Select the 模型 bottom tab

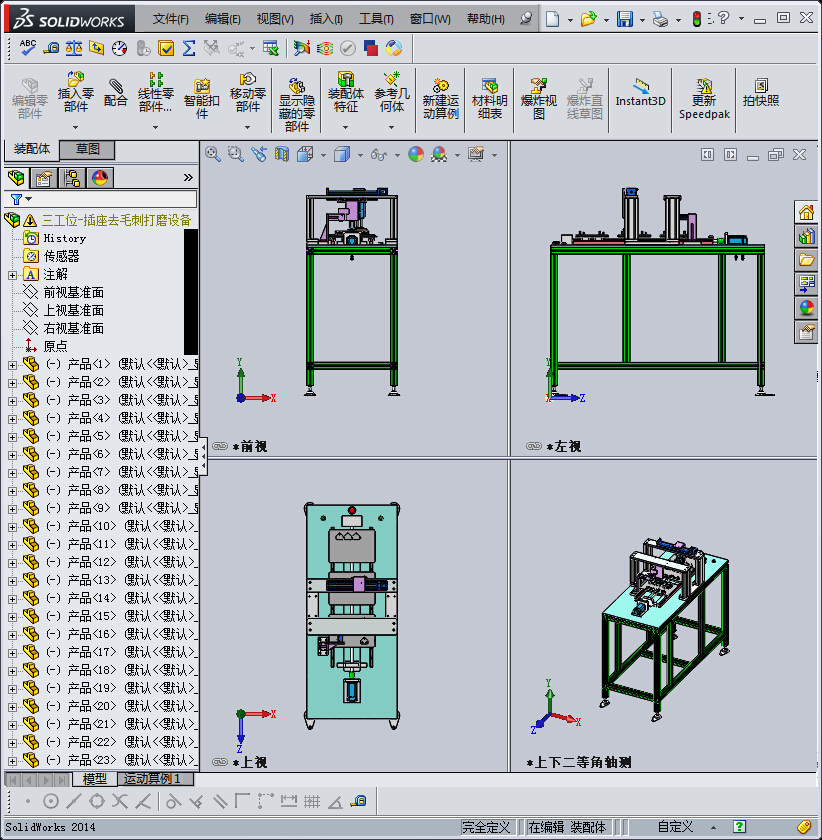pyautogui.click(x=94, y=779)
